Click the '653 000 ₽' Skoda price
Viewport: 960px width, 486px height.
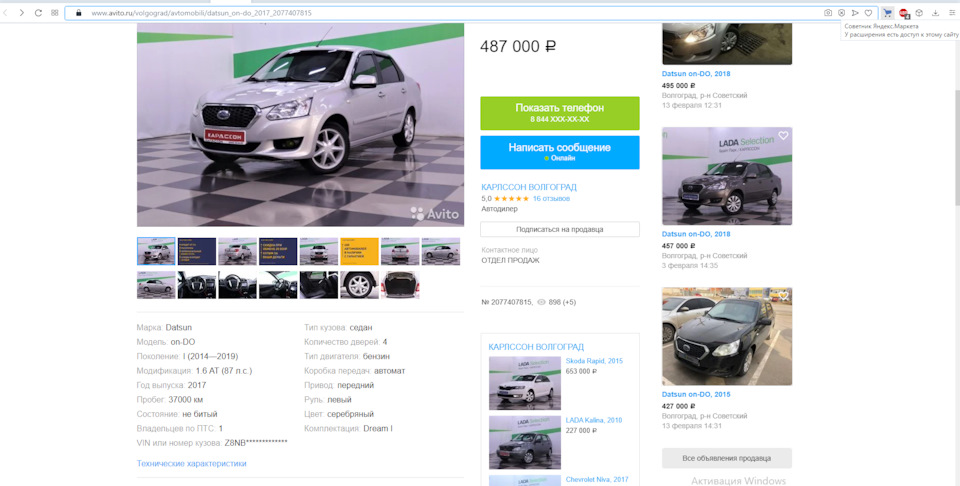[x=582, y=372]
